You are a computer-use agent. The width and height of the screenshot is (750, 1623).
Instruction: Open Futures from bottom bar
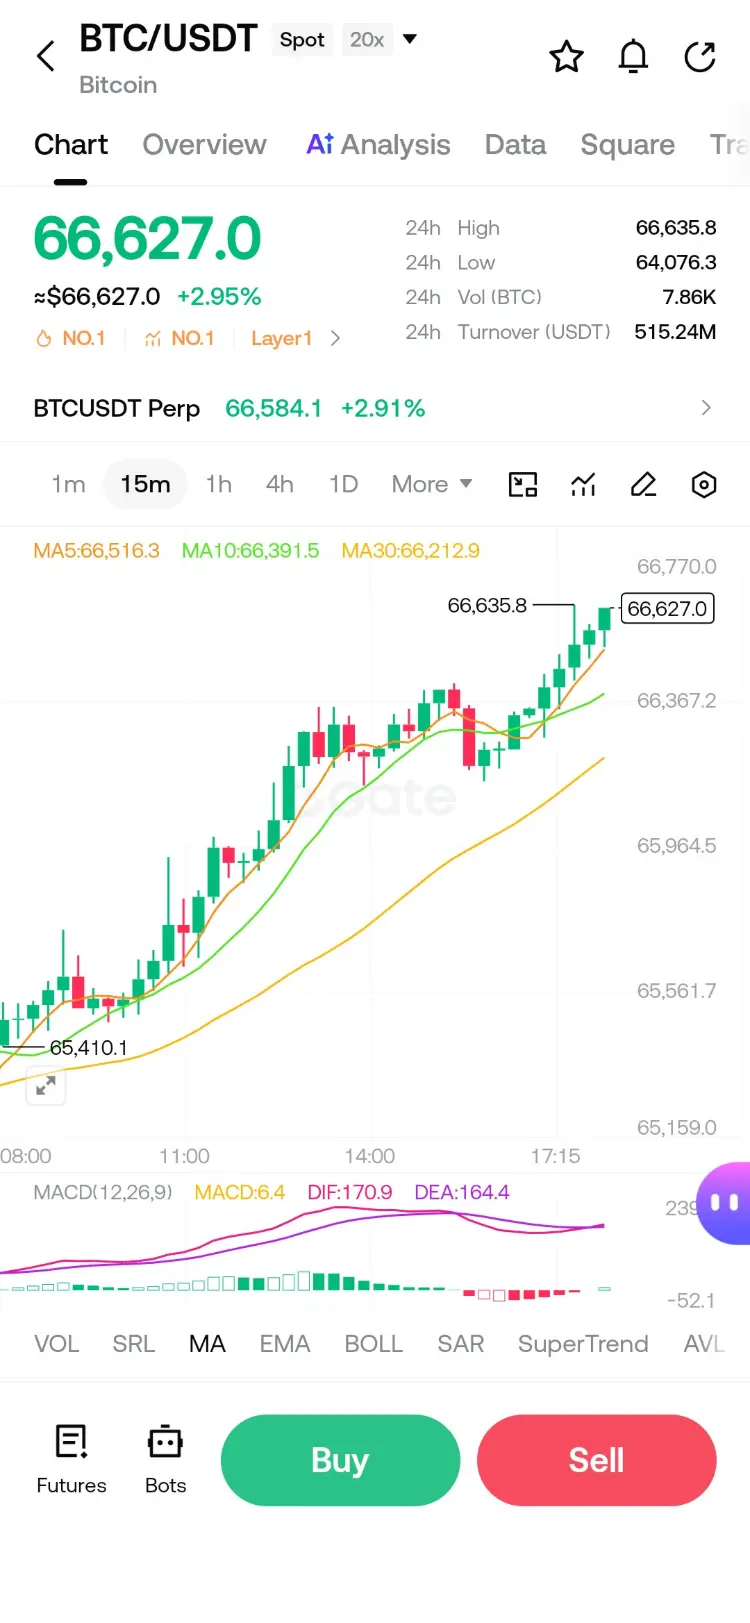pyautogui.click(x=71, y=1460)
